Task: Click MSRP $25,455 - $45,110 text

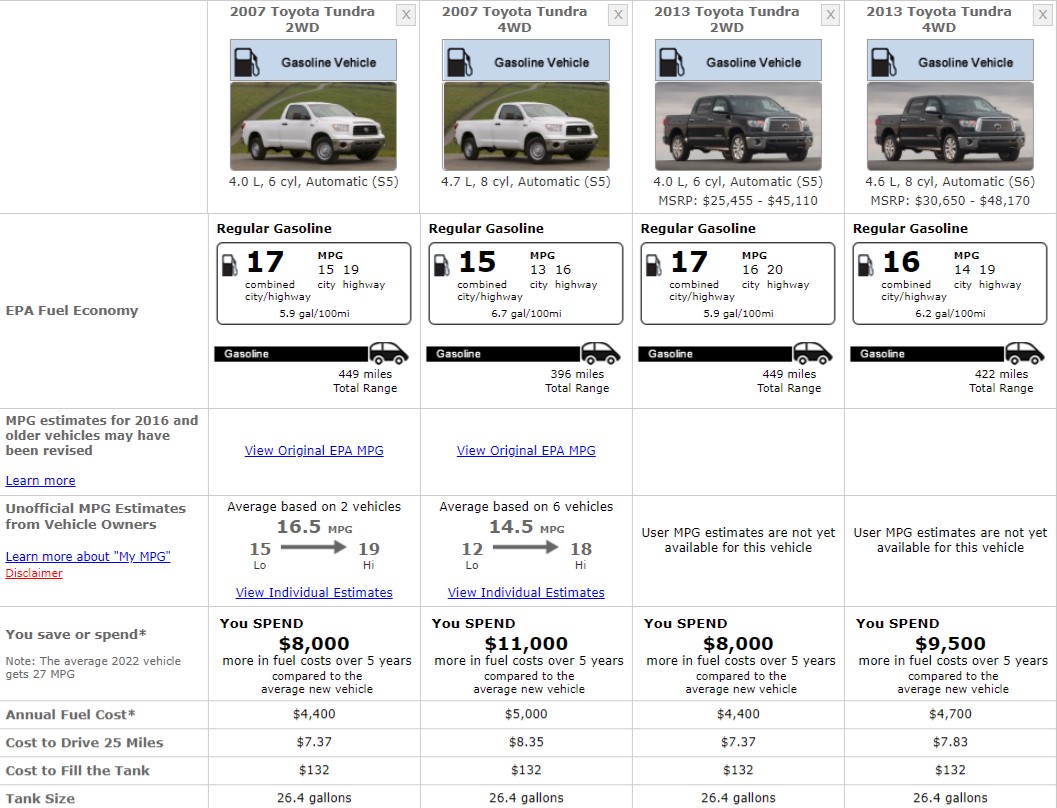Action: pyautogui.click(x=738, y=200)
